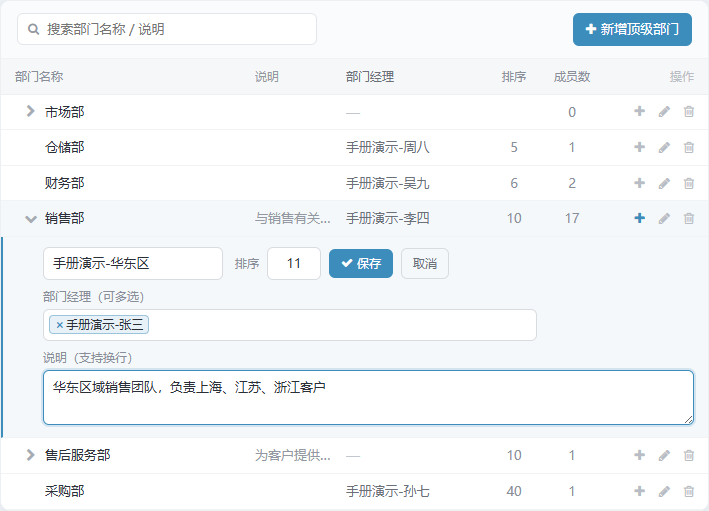Delete the 销售部 department

point(689,218)
